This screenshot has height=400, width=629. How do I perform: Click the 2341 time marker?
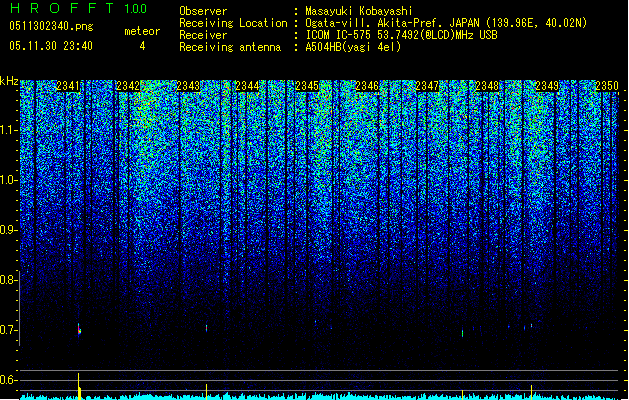point(68,86)
